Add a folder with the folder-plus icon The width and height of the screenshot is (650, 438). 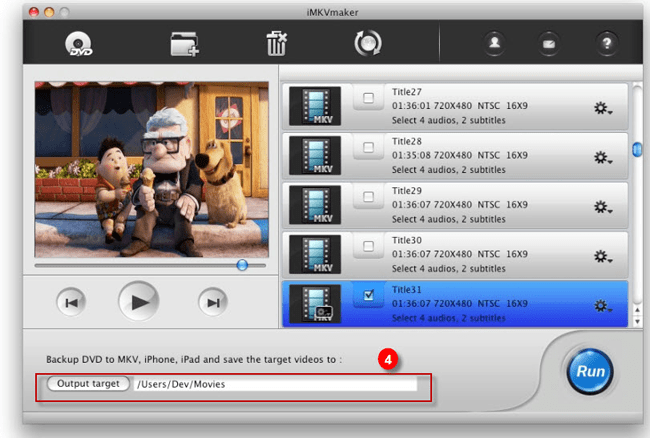[x=184, y=44]
